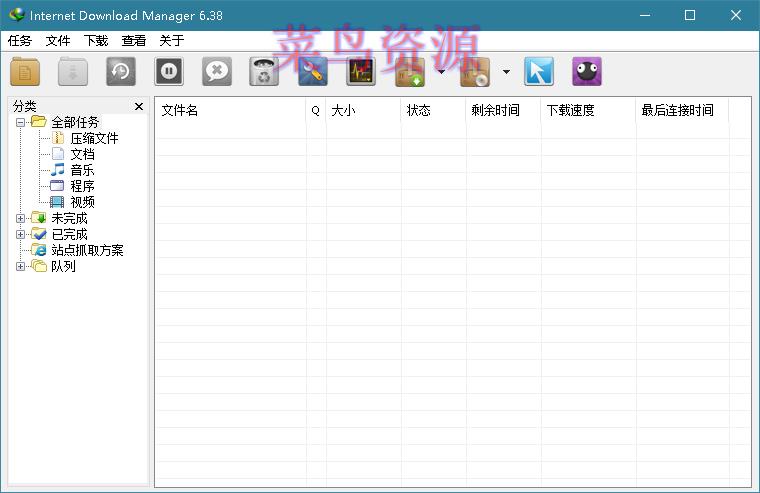Viewport: 760px width, 493px height.
Task: Open the 下载 menu
Action: [x=95, y=41]
